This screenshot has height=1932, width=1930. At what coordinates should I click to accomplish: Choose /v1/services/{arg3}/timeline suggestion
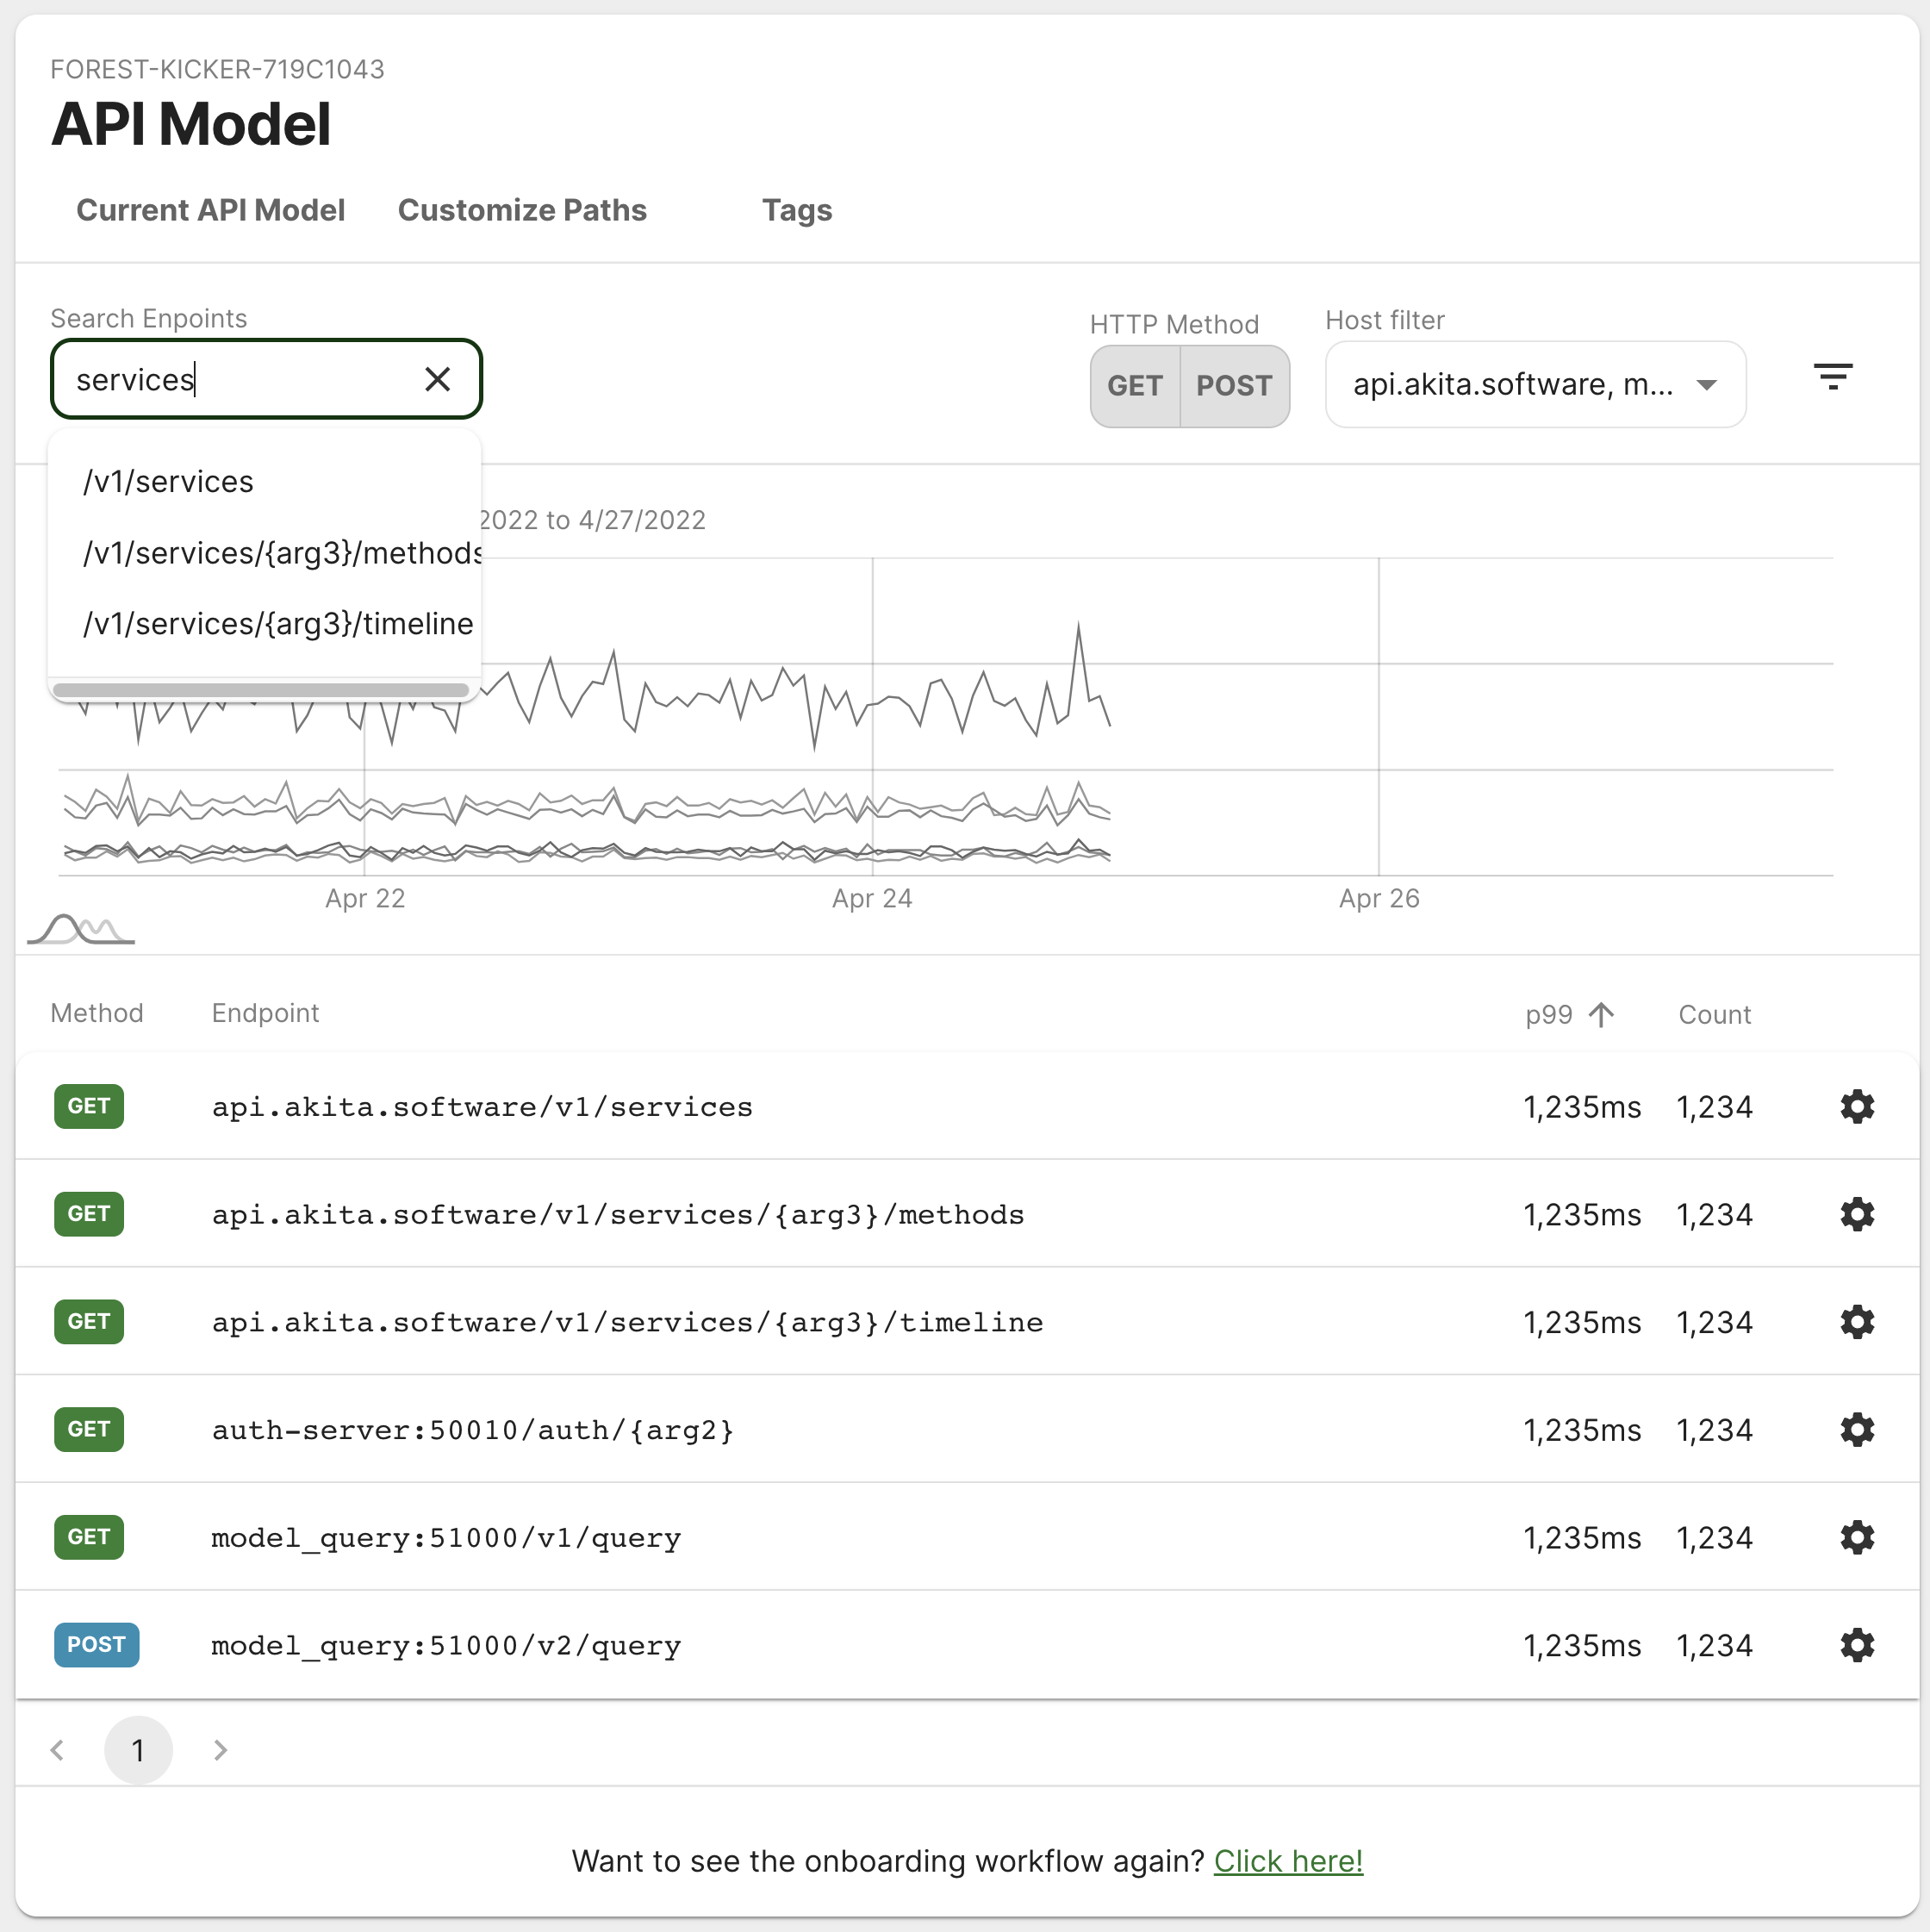click(x=278, y=624)
